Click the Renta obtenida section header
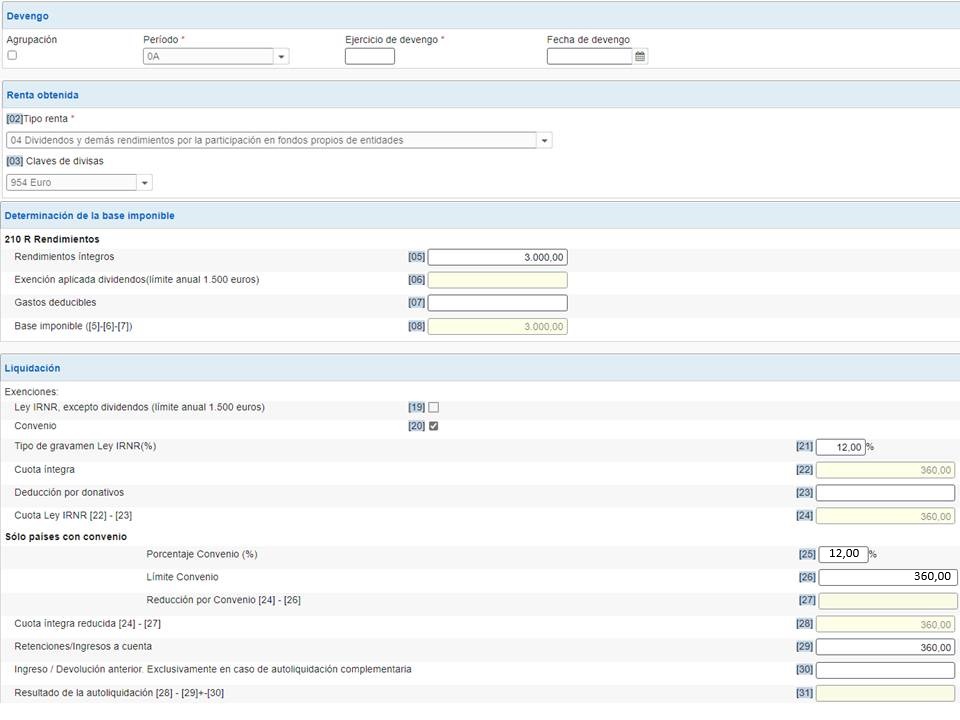 [480, 95]
